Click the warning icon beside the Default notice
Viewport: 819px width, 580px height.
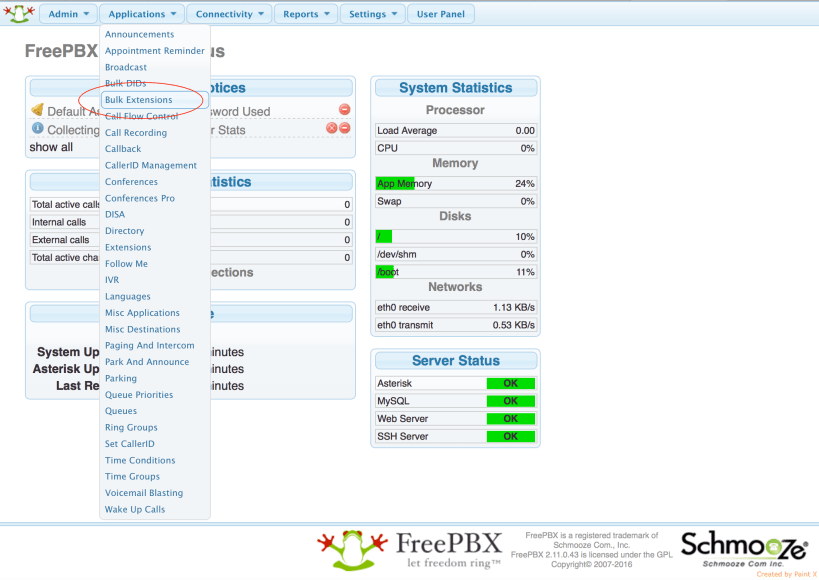point(37,110)
